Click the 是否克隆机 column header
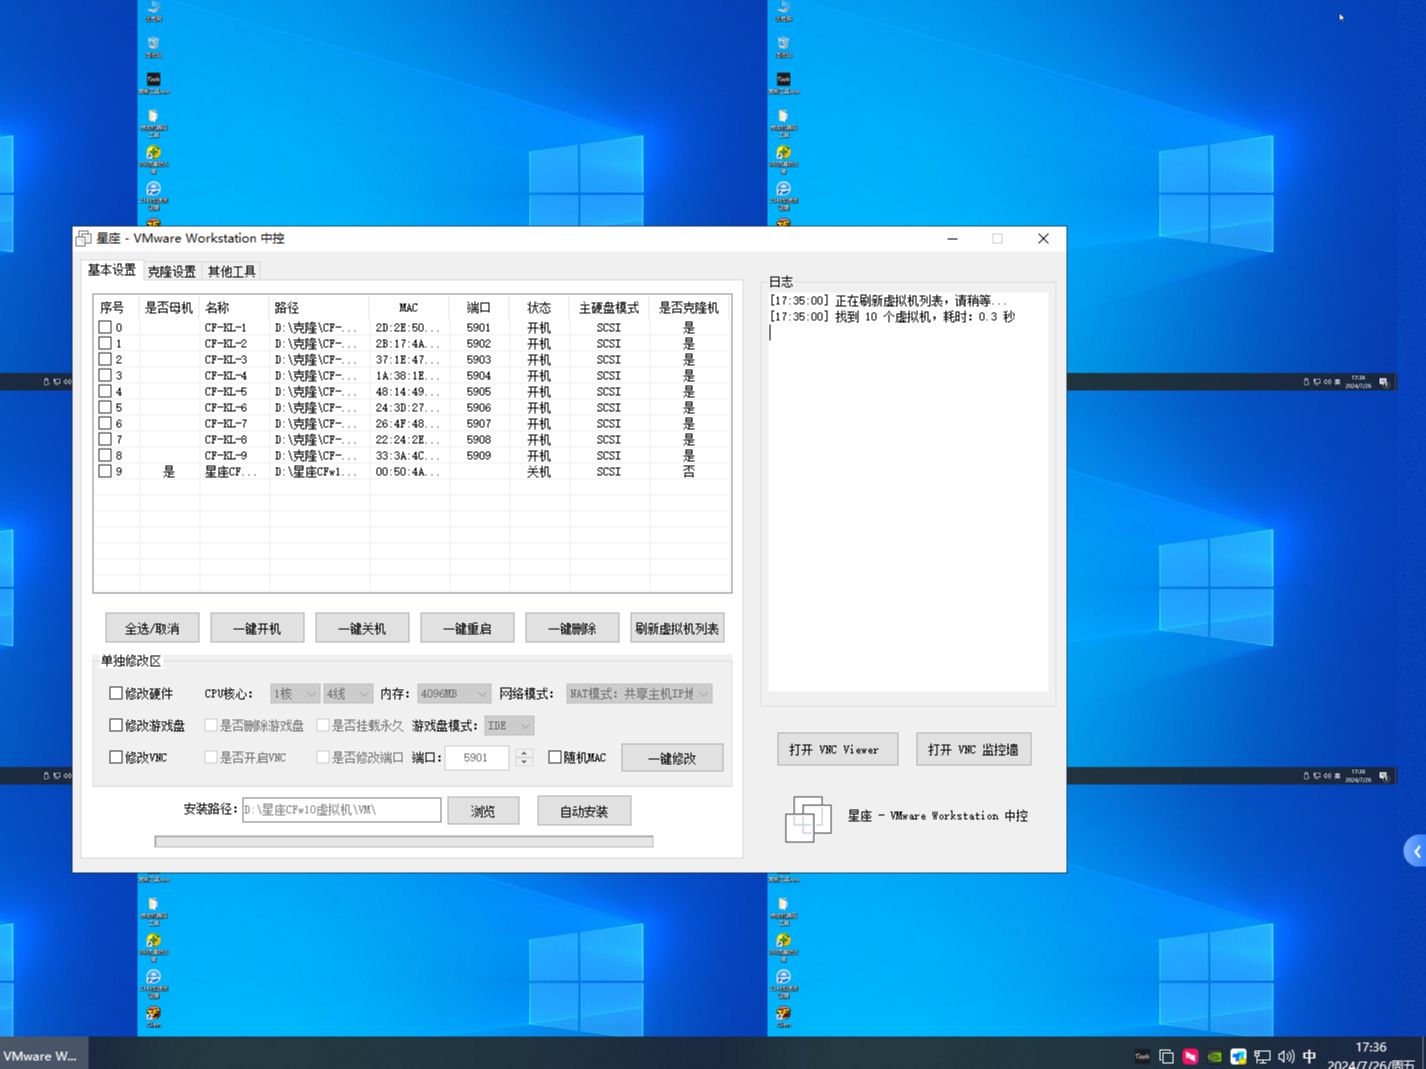The image size is (1426, 1069). [689, 307]
